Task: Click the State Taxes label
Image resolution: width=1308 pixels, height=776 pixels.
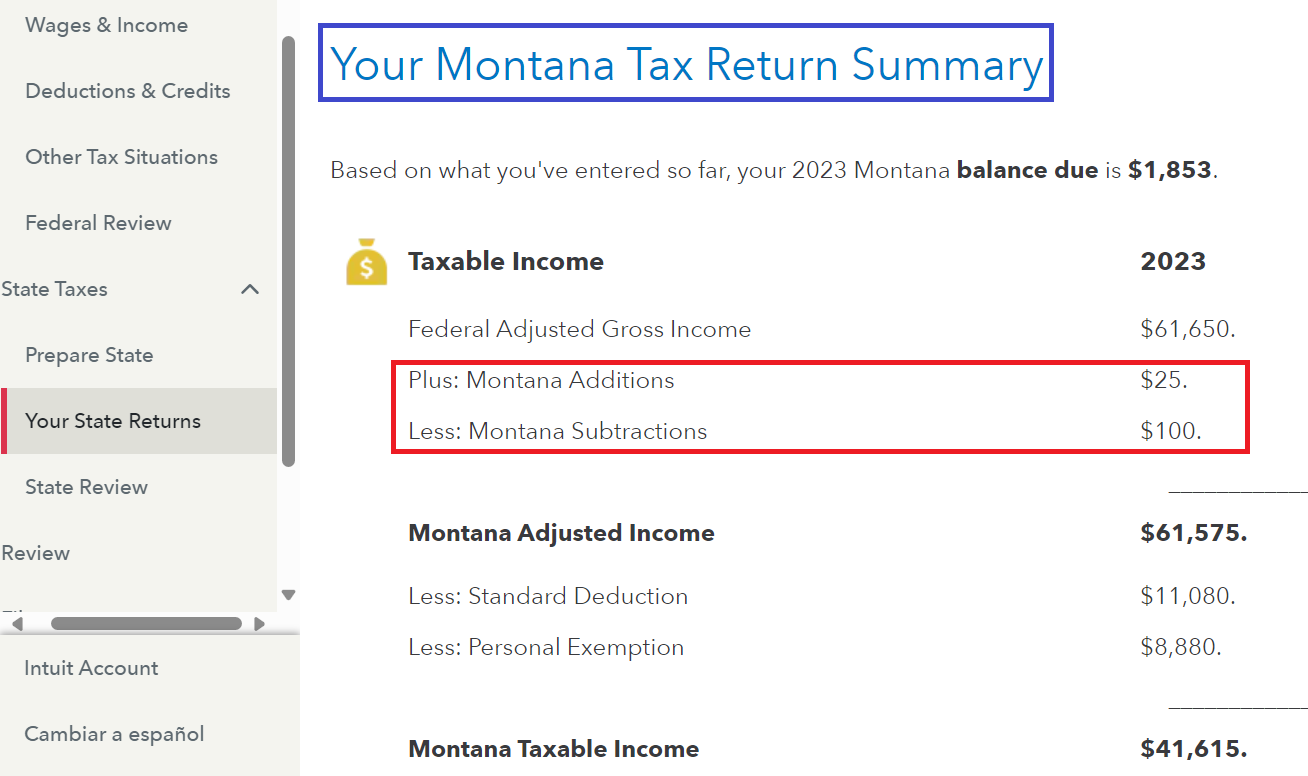Action: click(x=55, y=289)
